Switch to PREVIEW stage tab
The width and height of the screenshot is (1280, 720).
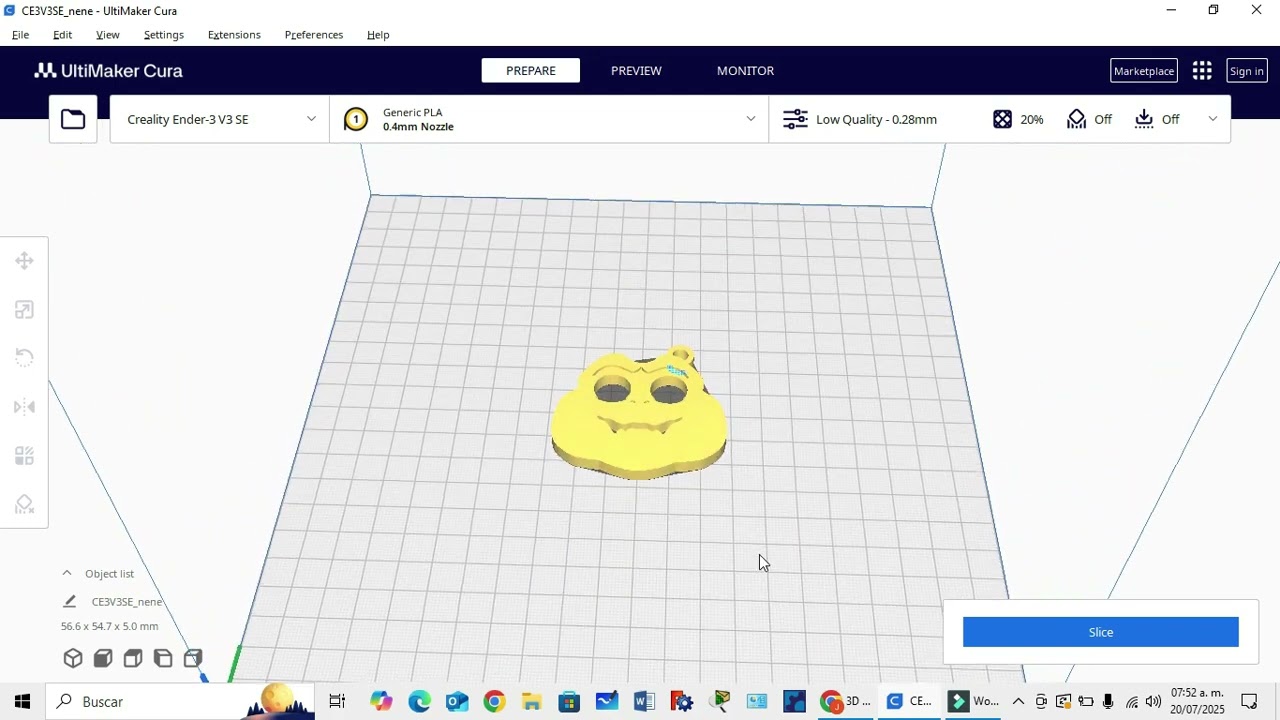click(636, 71)
